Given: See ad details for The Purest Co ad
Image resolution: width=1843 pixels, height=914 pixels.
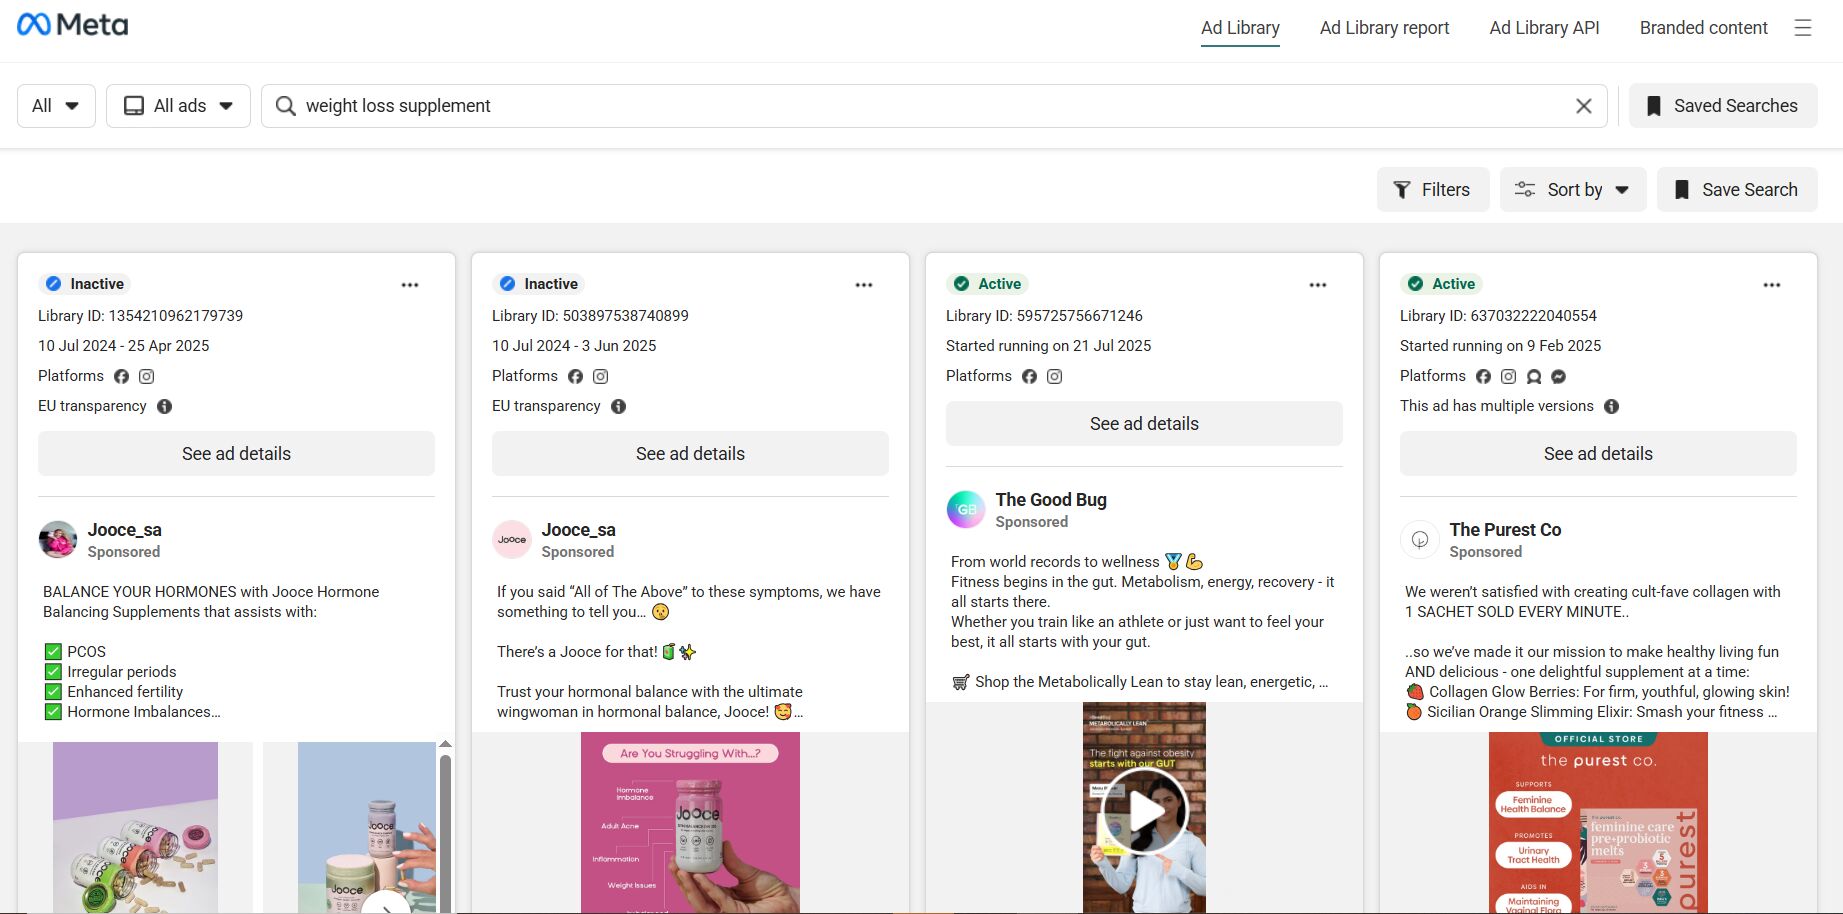Looking at the screenshot, I should pos(1598,454).
